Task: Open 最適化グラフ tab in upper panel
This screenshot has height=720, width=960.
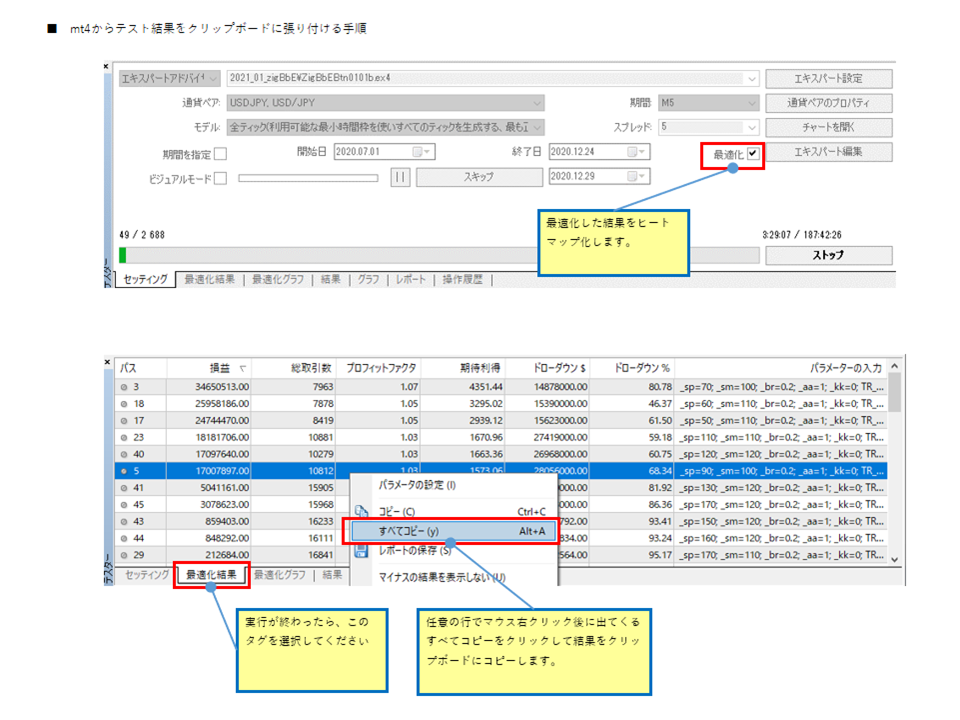Action: (x=278, y=280)
